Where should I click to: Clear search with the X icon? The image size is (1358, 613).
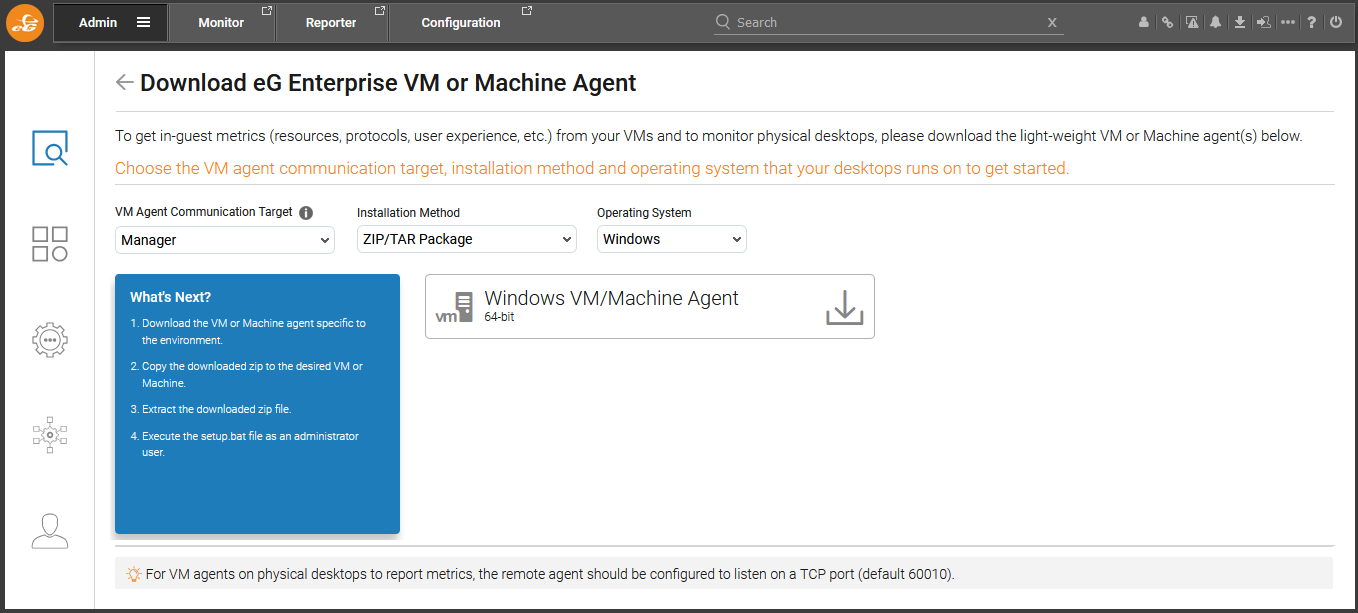click(x=1052, y=23)
